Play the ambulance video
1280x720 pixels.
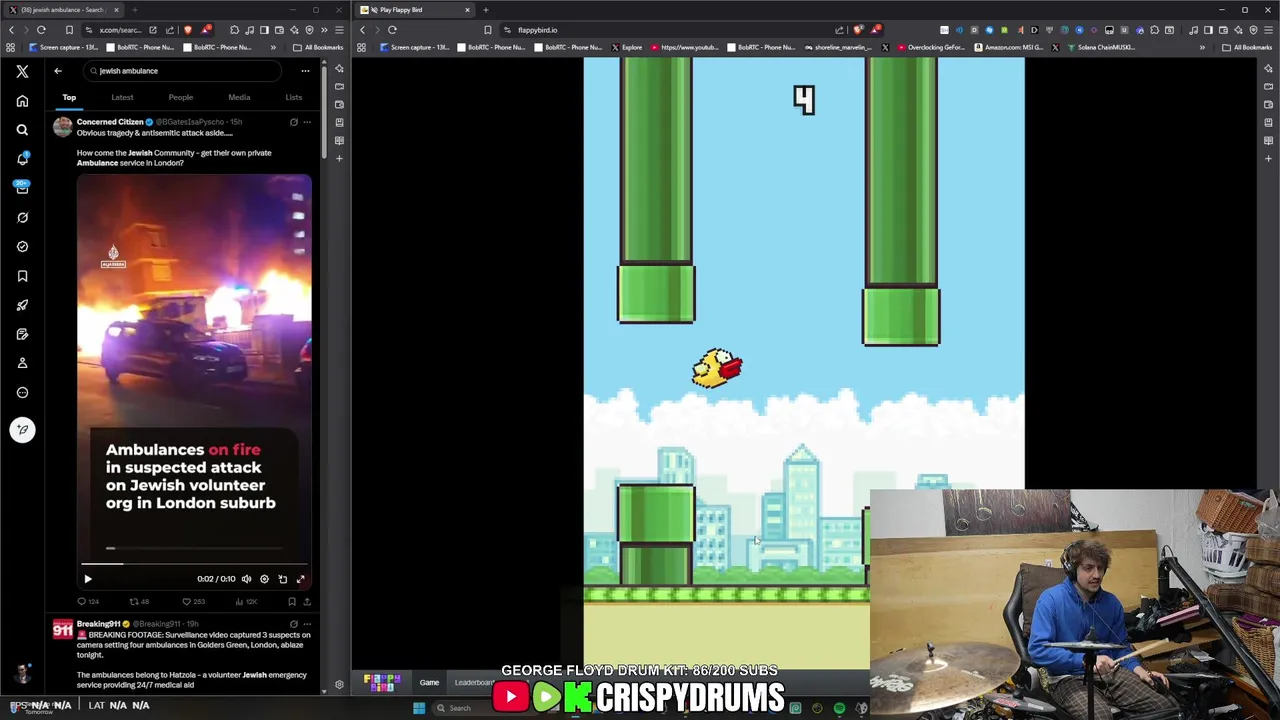pyautogui.click(x=87, y=579)
